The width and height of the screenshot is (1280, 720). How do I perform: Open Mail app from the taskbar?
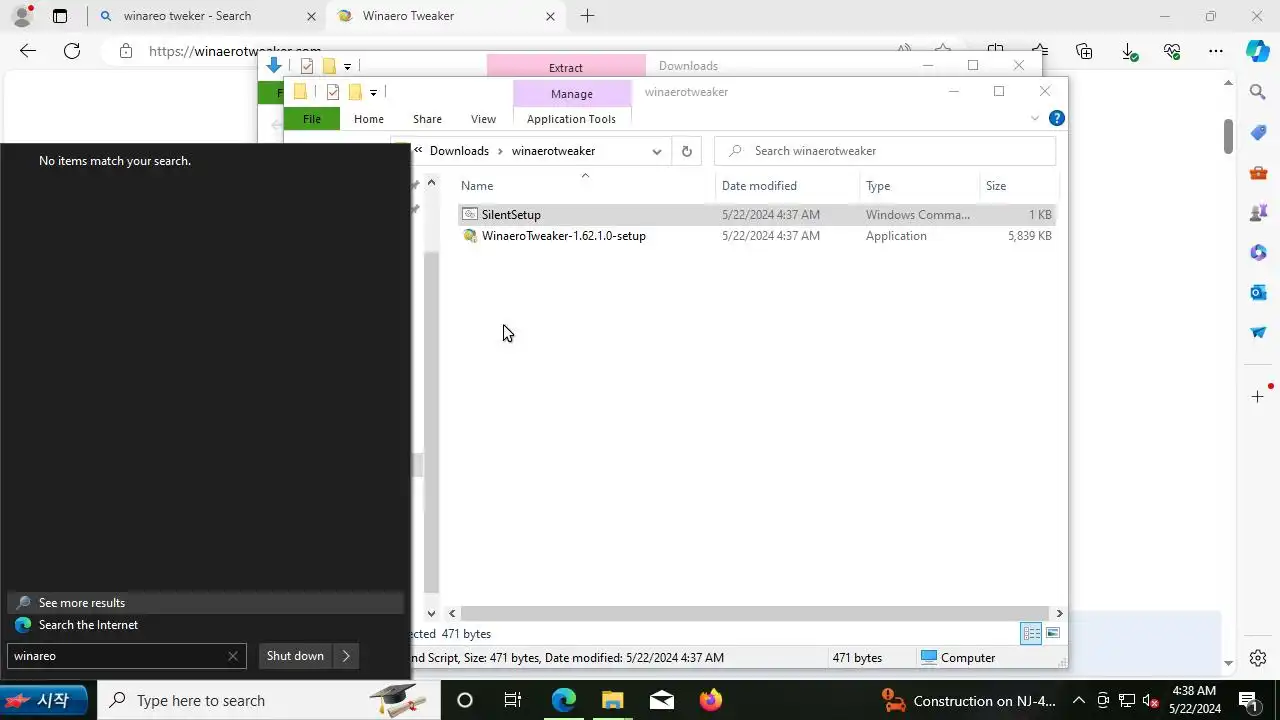pyautogui.click(x=662, y=700)
